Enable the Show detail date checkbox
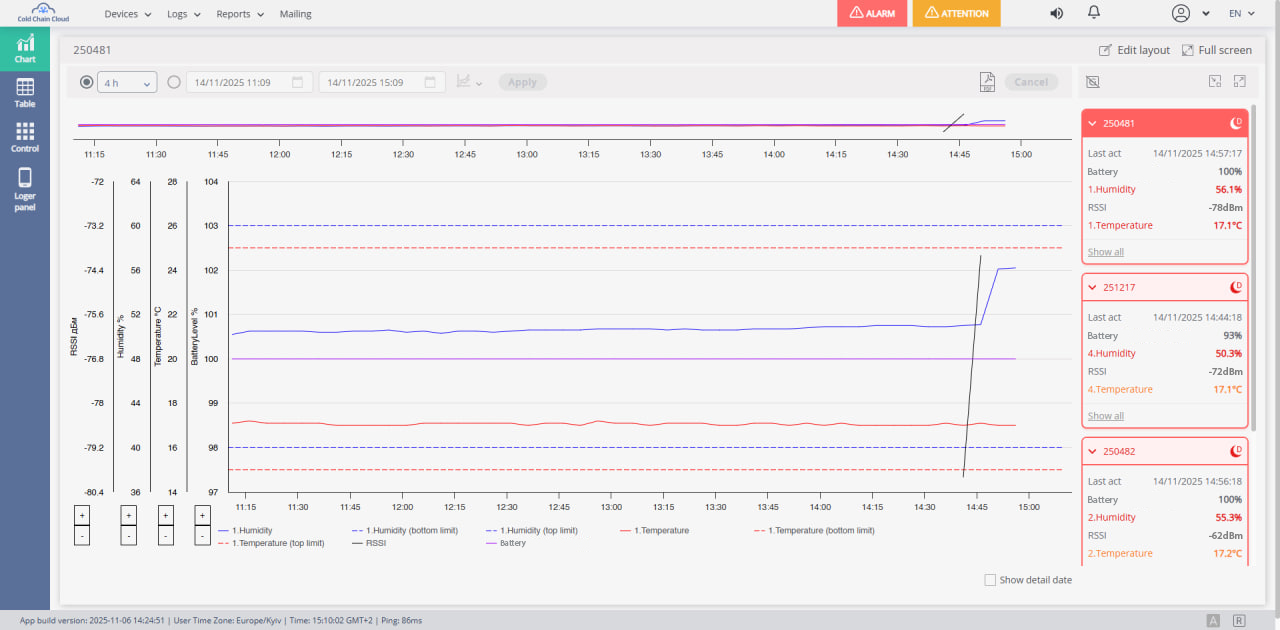 point(990,580)
